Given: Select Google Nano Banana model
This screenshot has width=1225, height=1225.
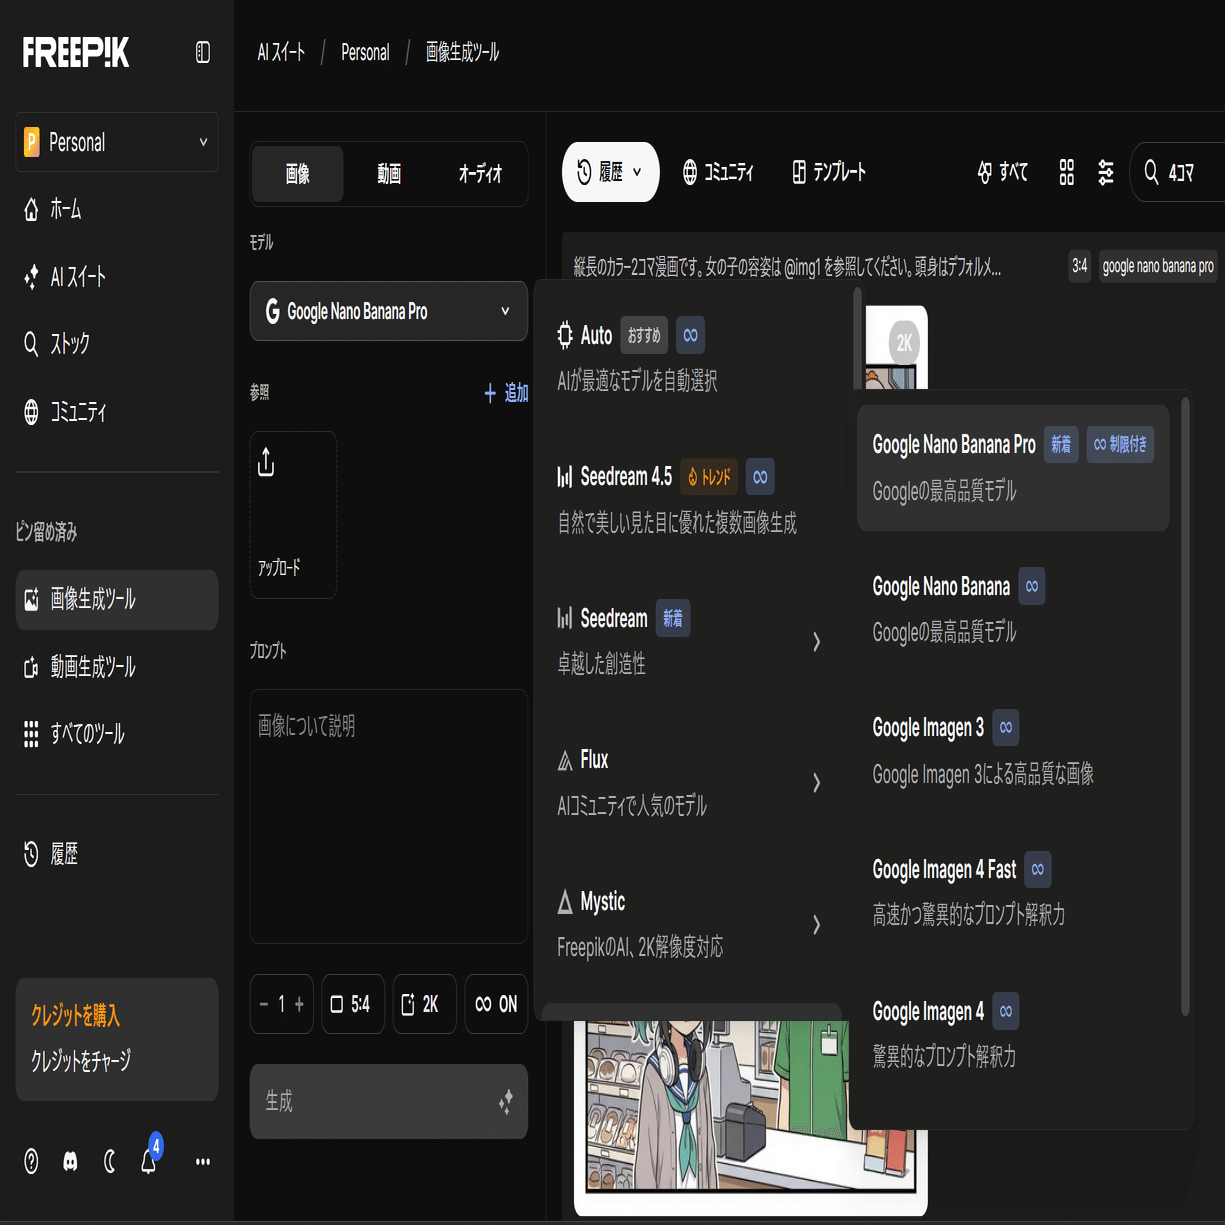Looking at the screenshot, I should tap(1013, 609).
